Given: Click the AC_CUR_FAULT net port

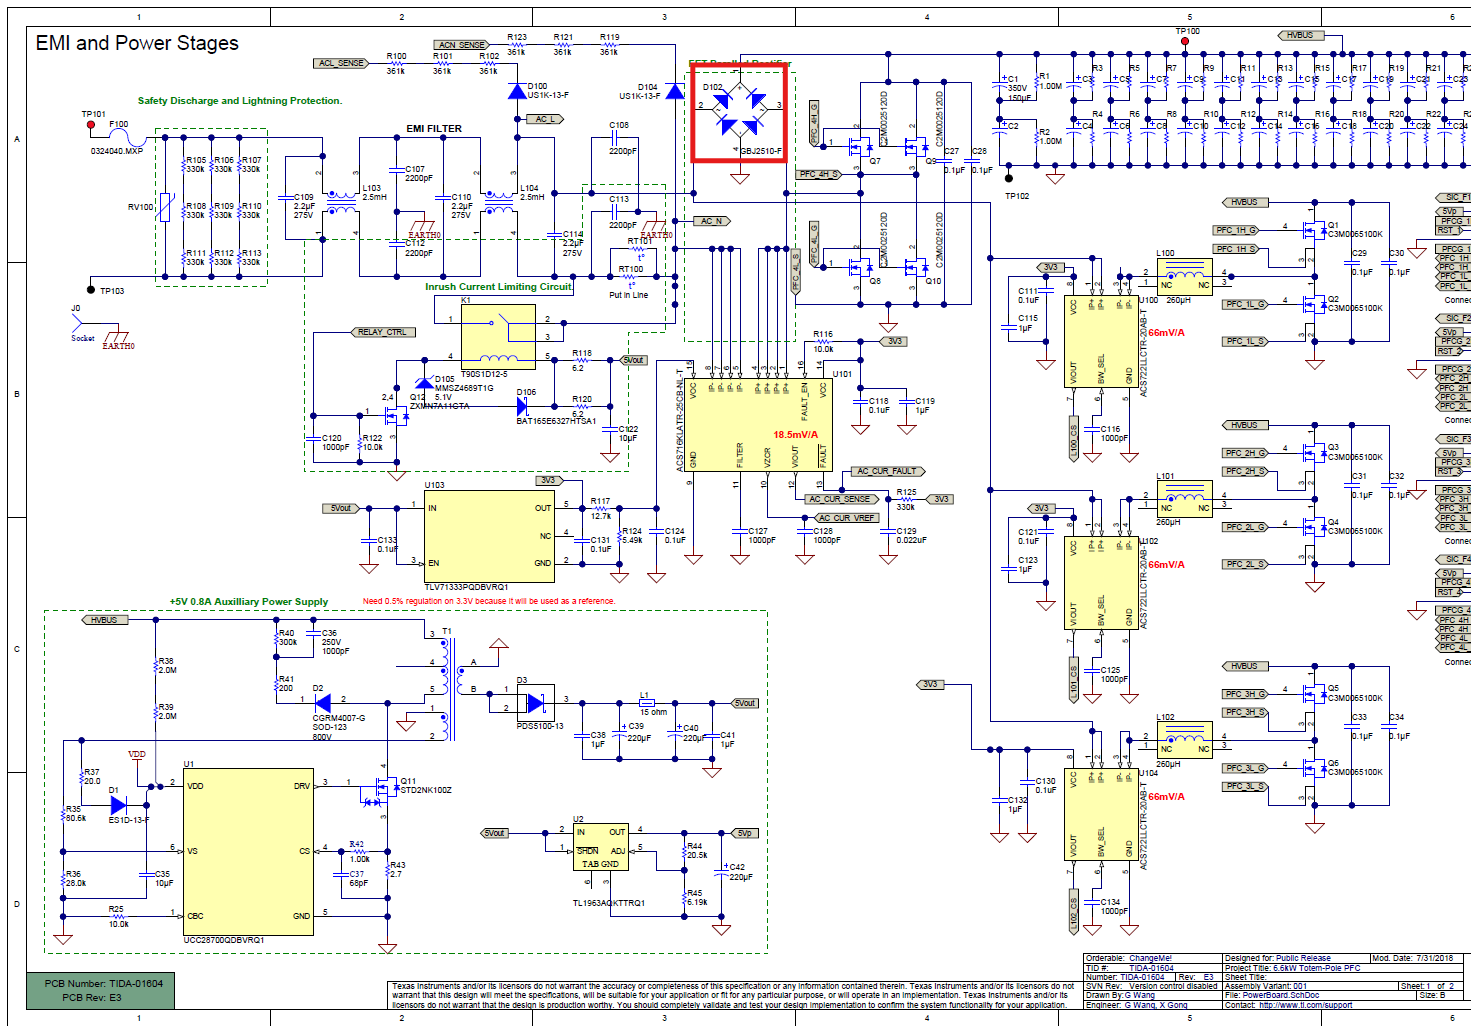Looking at the screenshot, I should 888,471.
